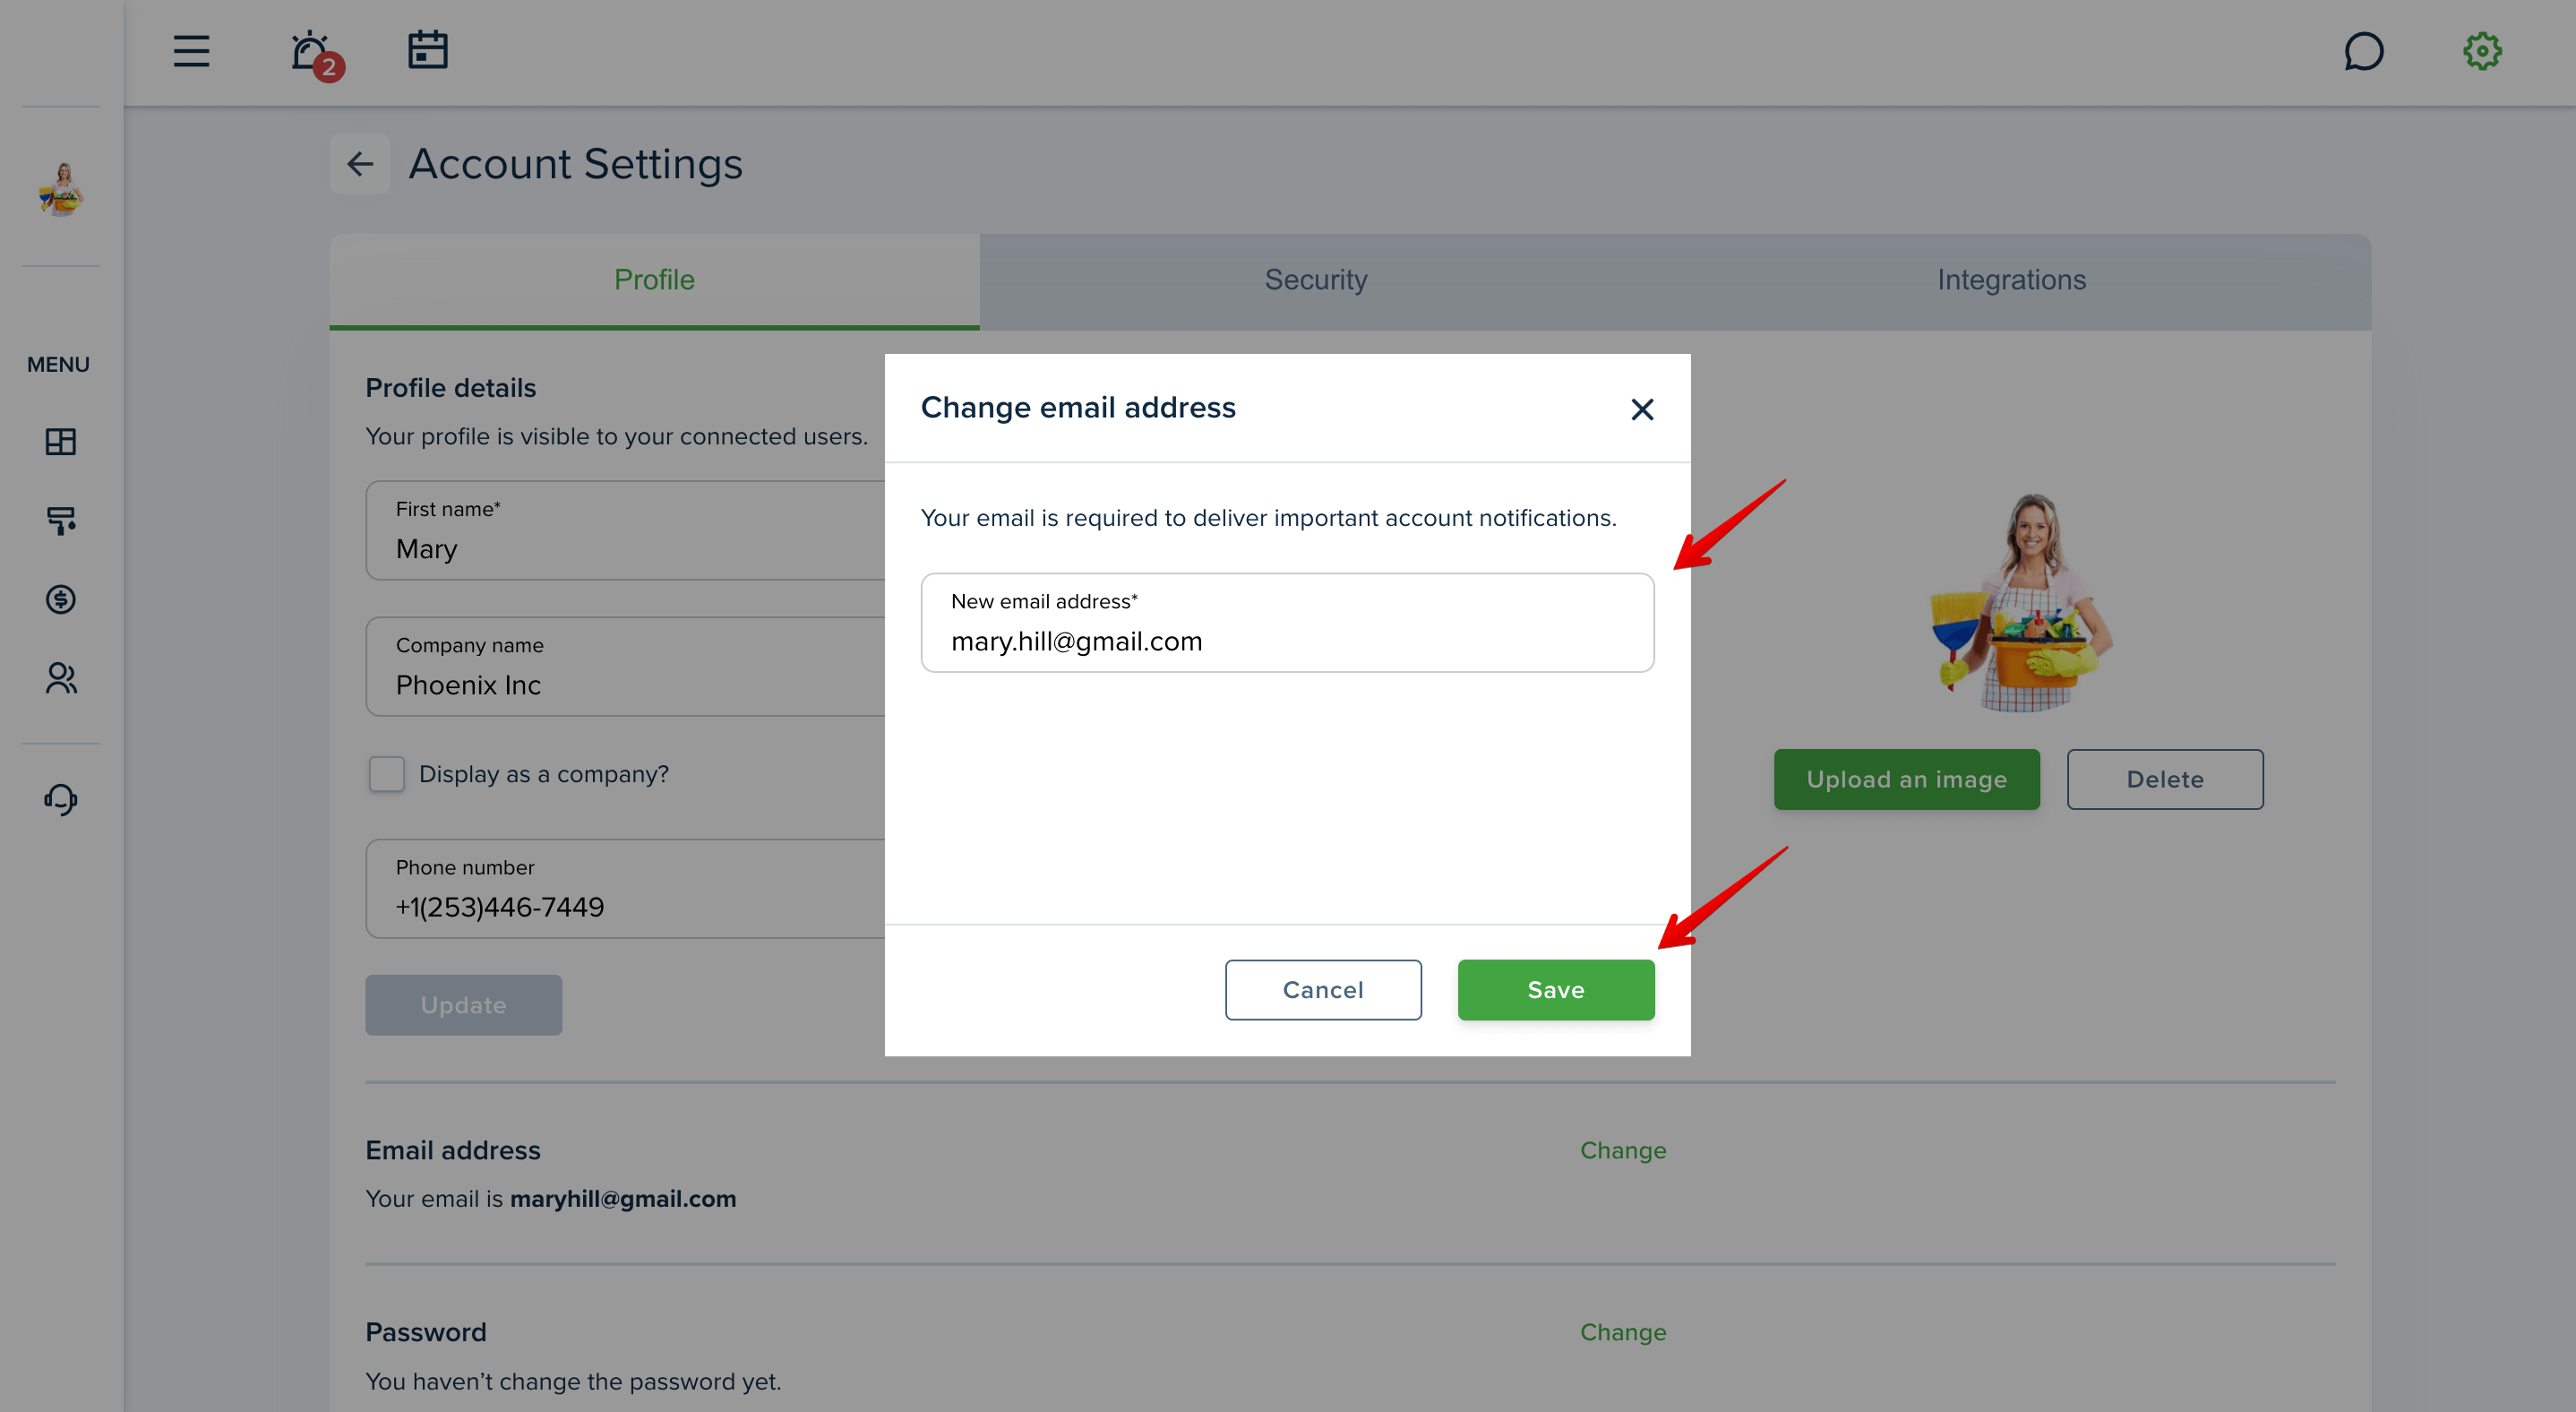The width and height of the screenshot is (2576, 1412).
Task: Open the calendar icon in top bar
Action: point(428,50)
